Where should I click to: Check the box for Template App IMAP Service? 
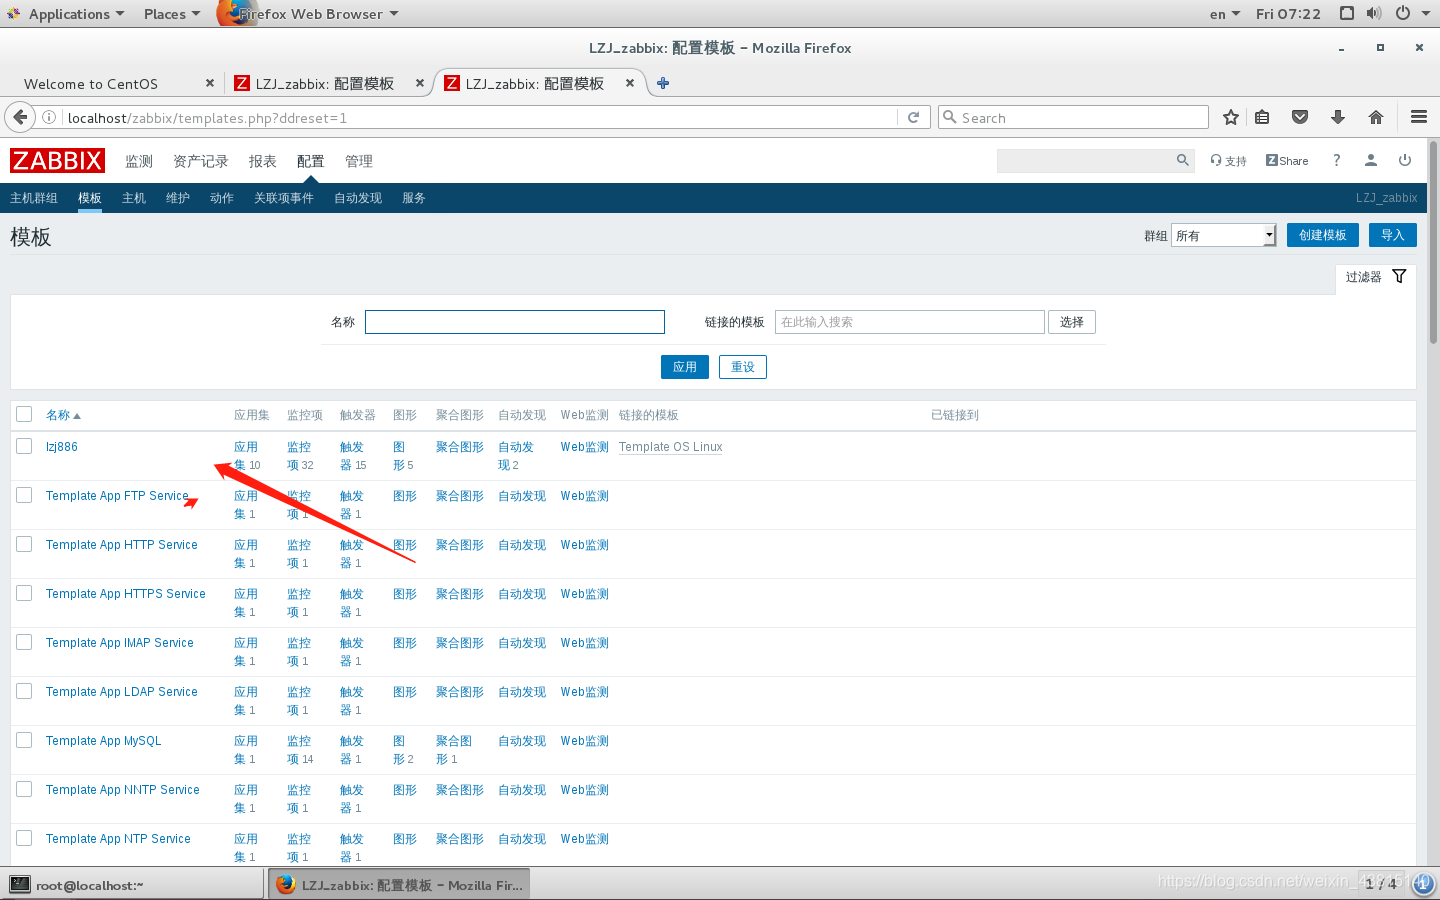click(x=24, y=642)
